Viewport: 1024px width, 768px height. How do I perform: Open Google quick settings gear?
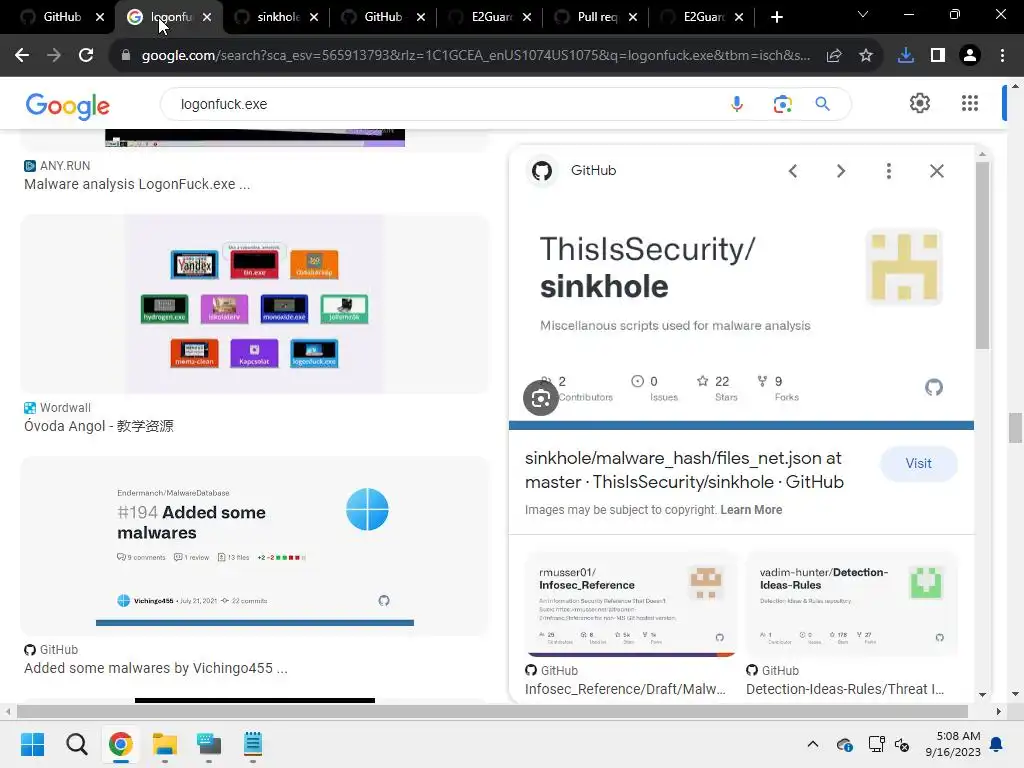[920, 103]
